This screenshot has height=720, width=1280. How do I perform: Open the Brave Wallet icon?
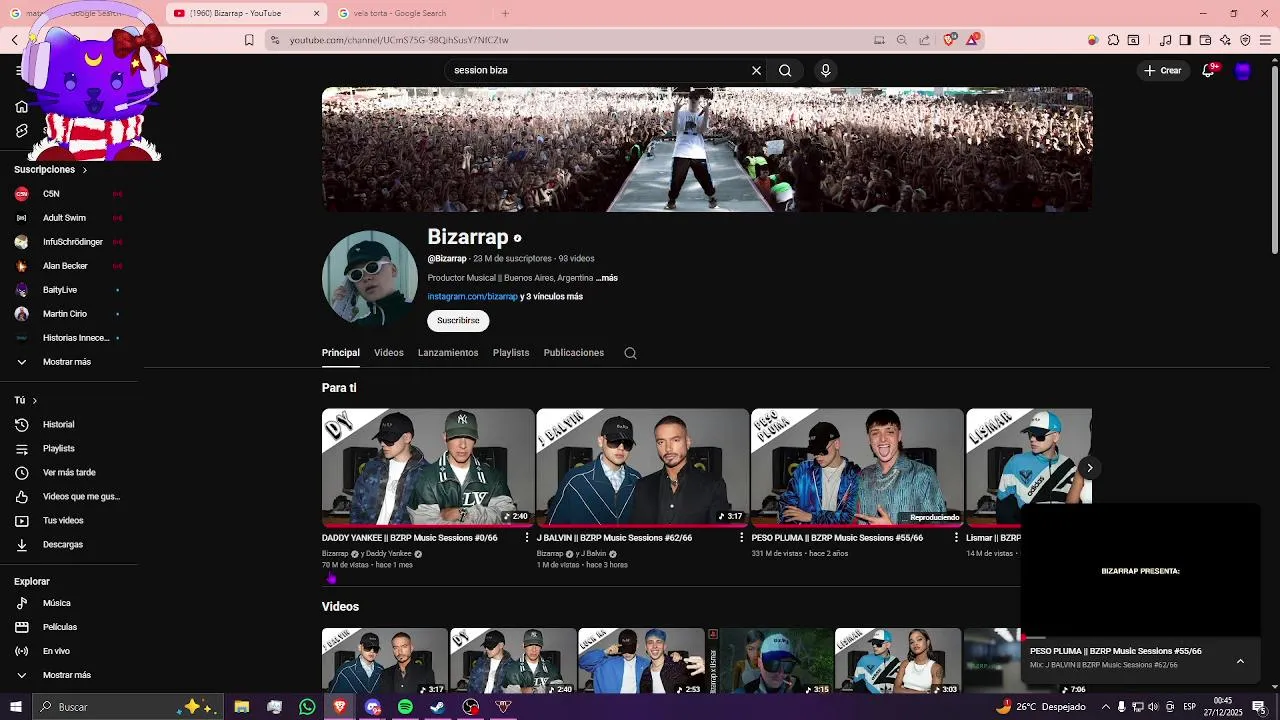click(1205, 40)
